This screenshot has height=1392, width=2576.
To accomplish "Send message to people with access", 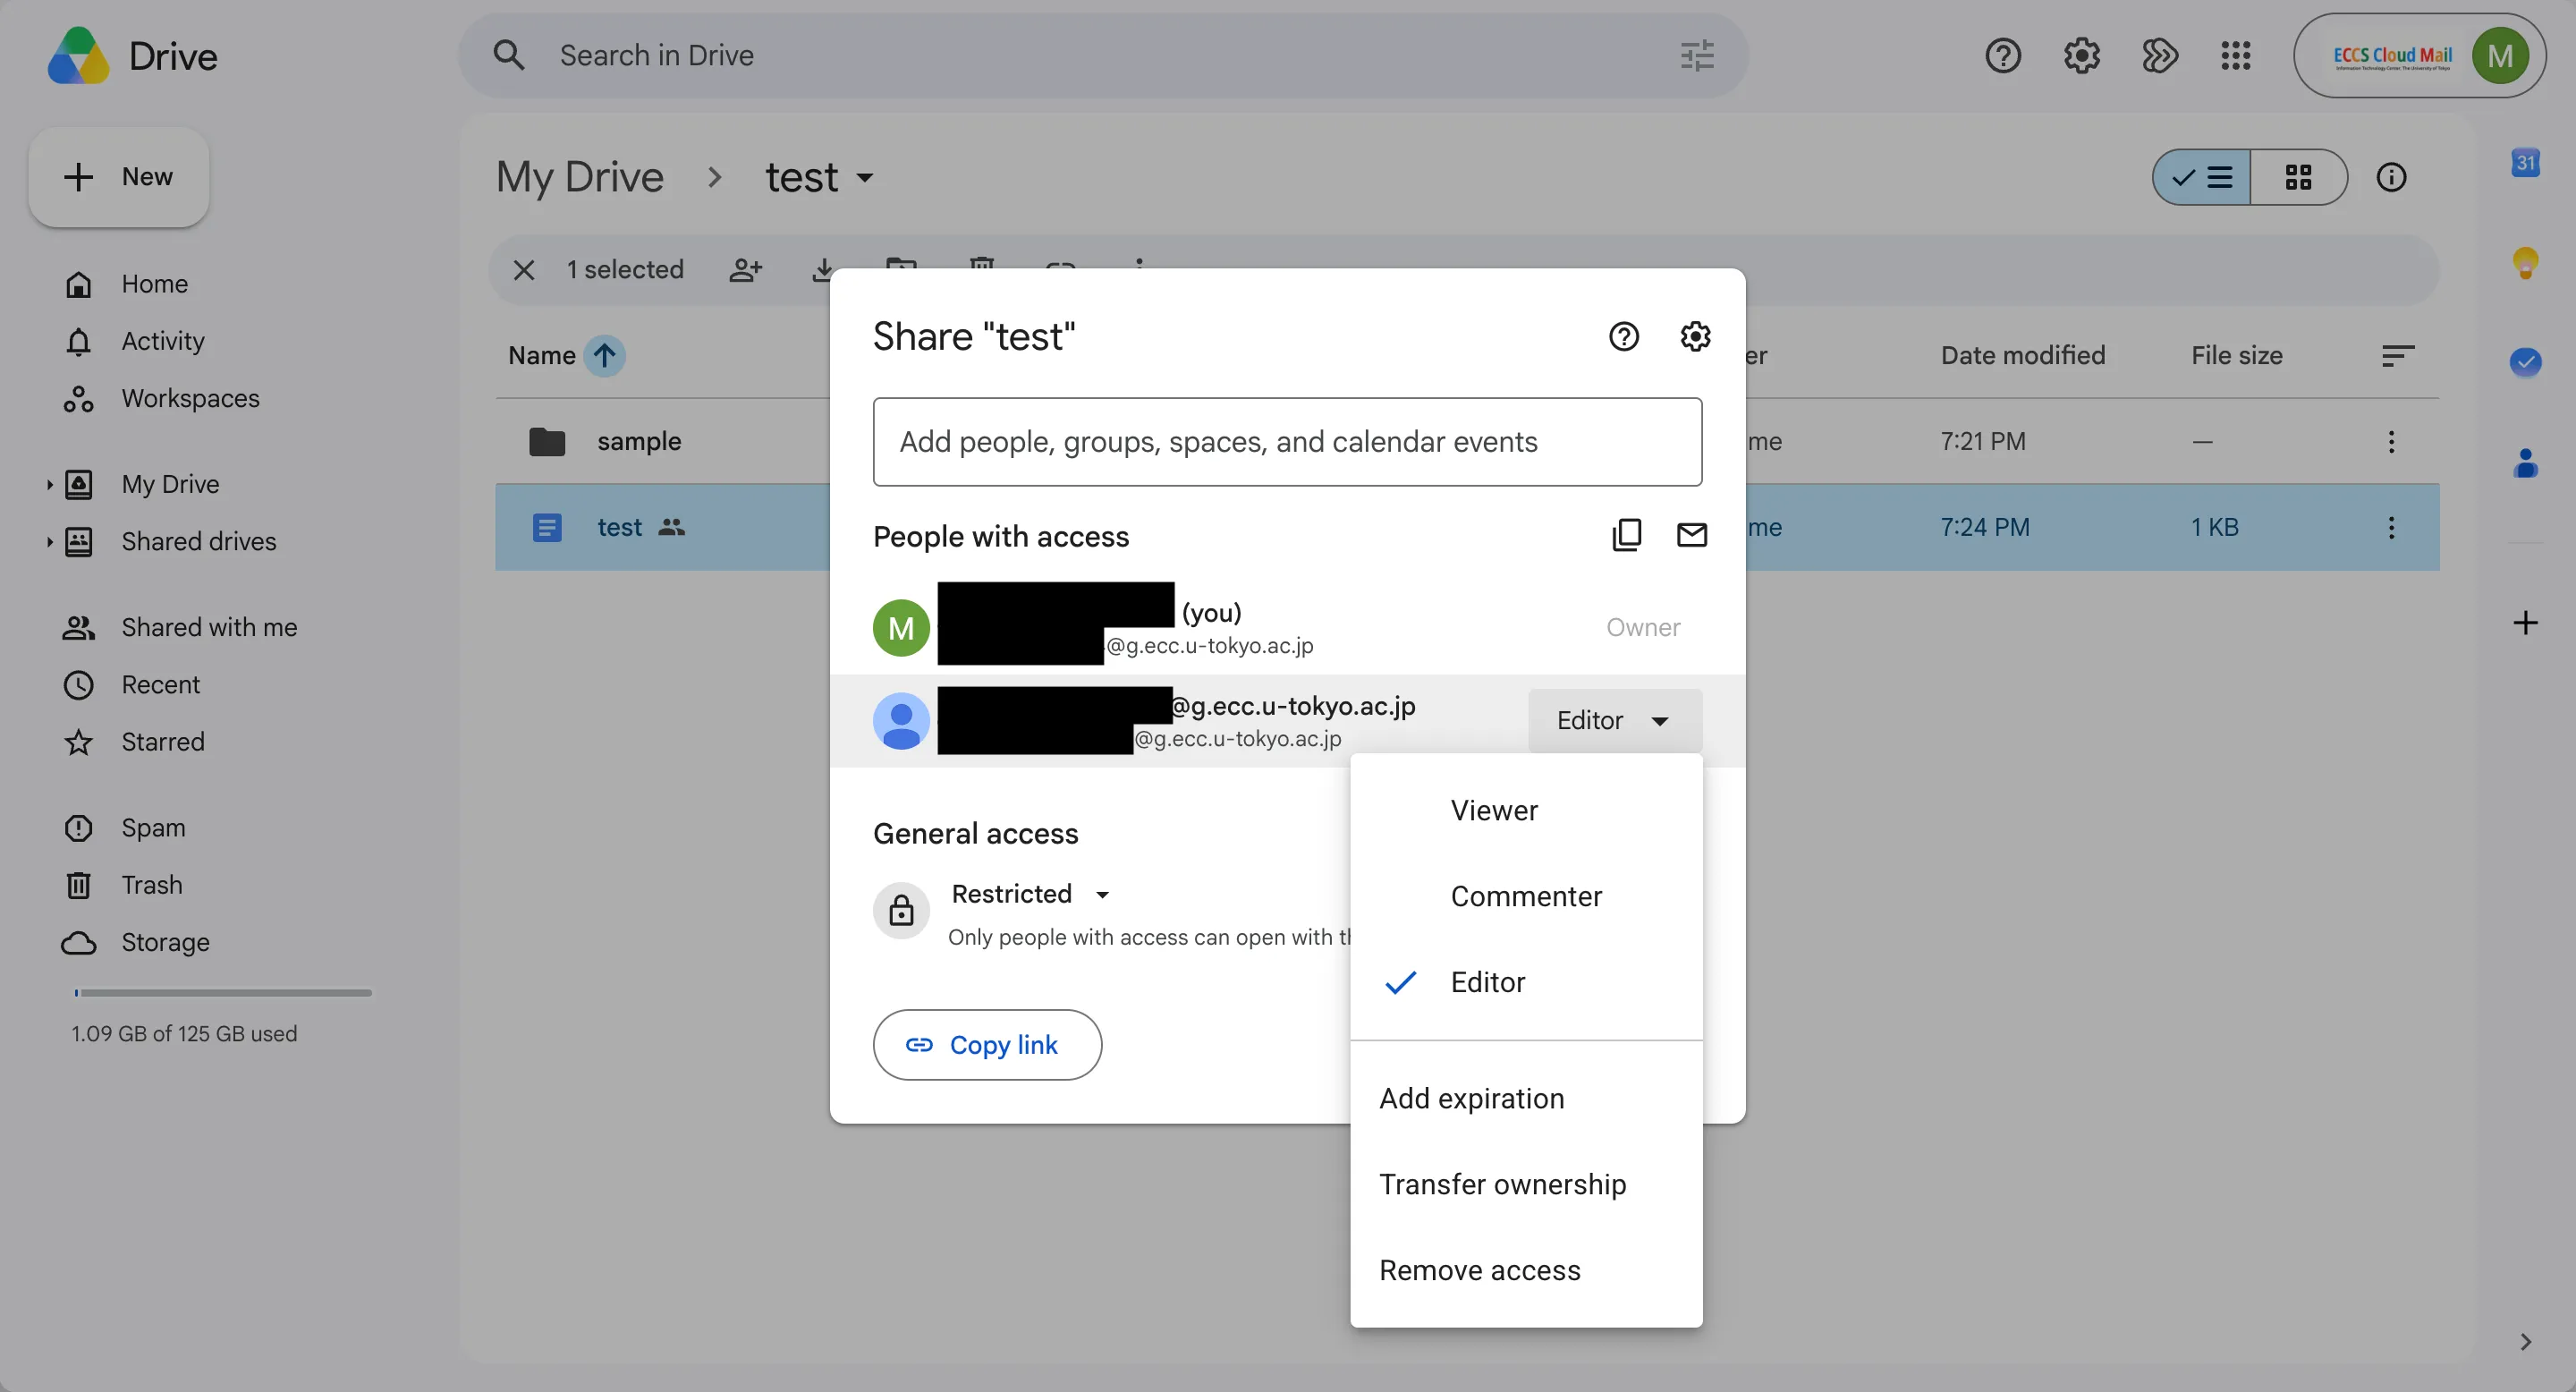I will [x=1692, y=535].
